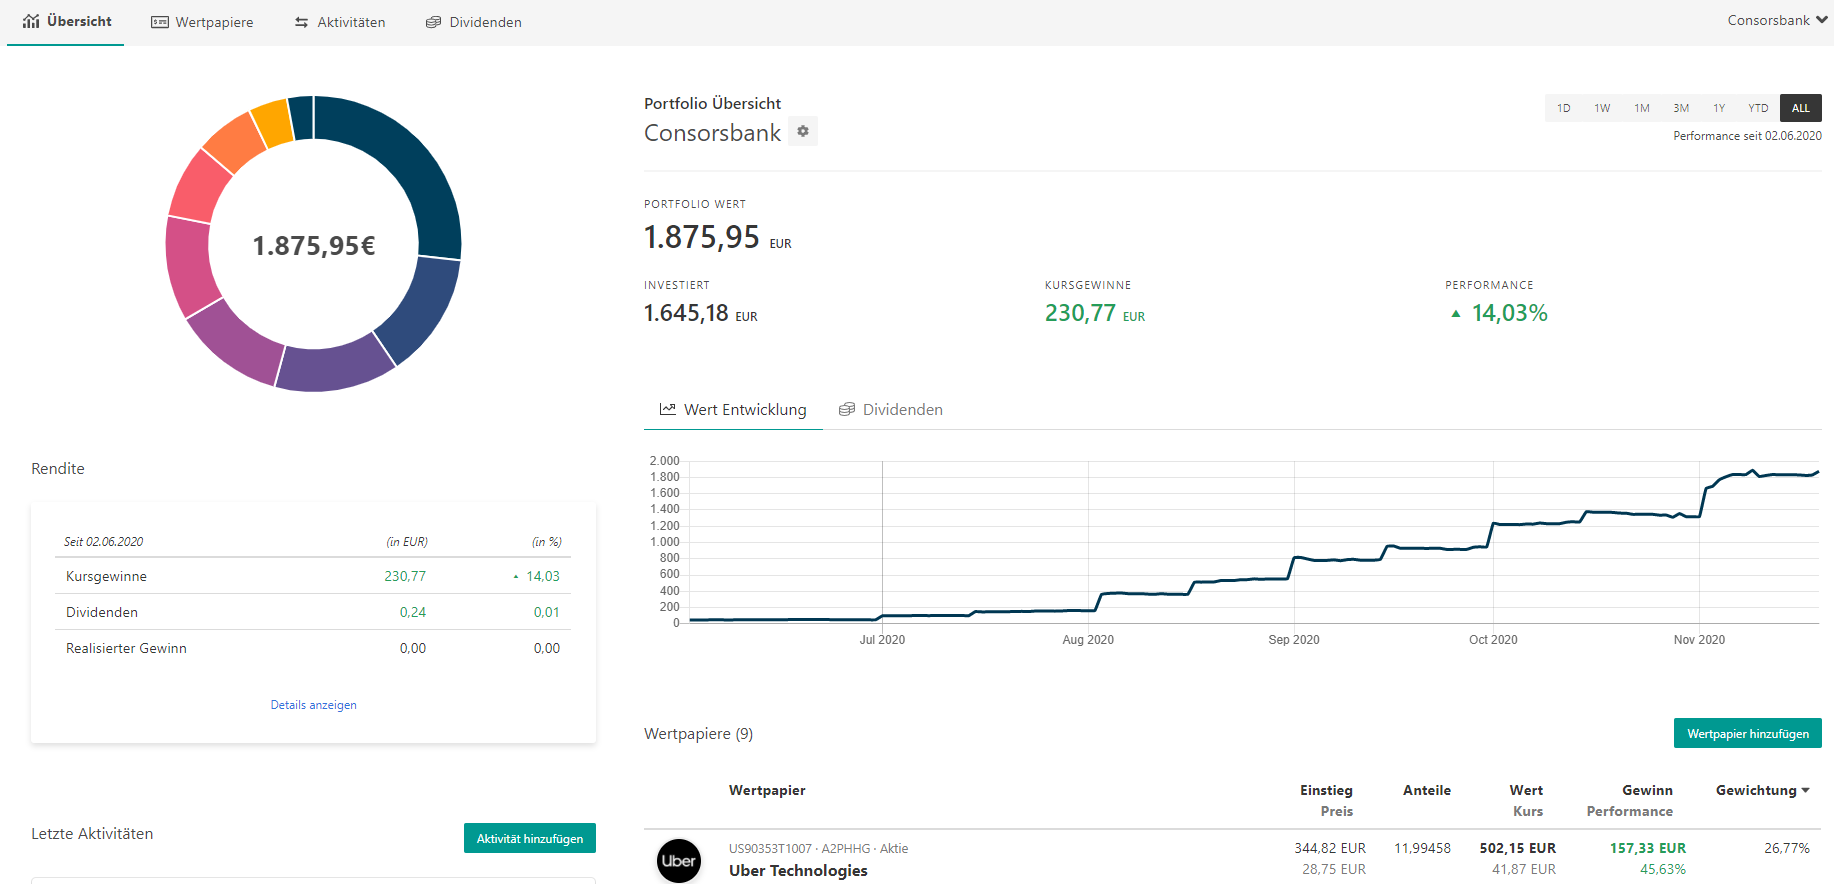Select the ALL time range
1834x884 pixels.
tap(1801, 108)
